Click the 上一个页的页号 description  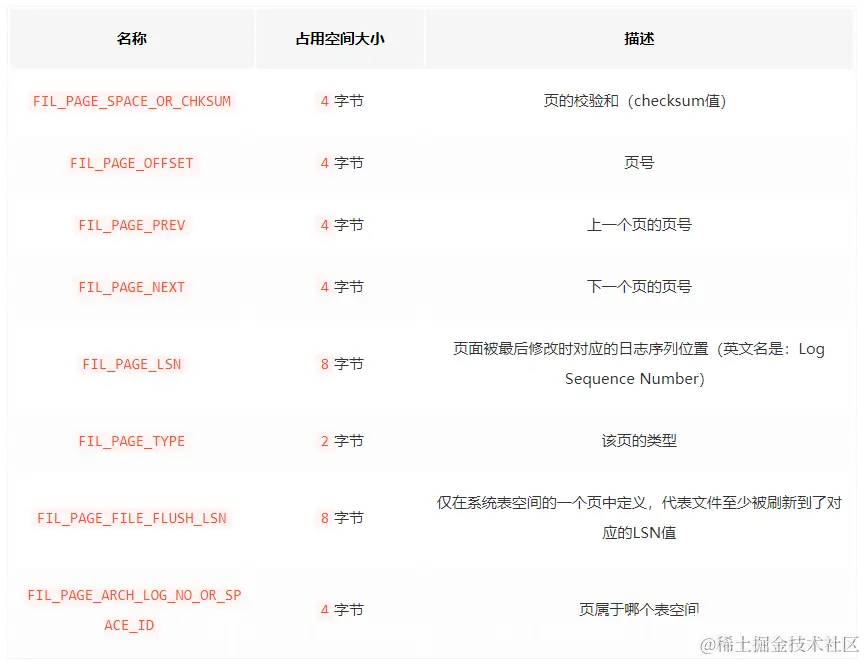tap(638, 225)
